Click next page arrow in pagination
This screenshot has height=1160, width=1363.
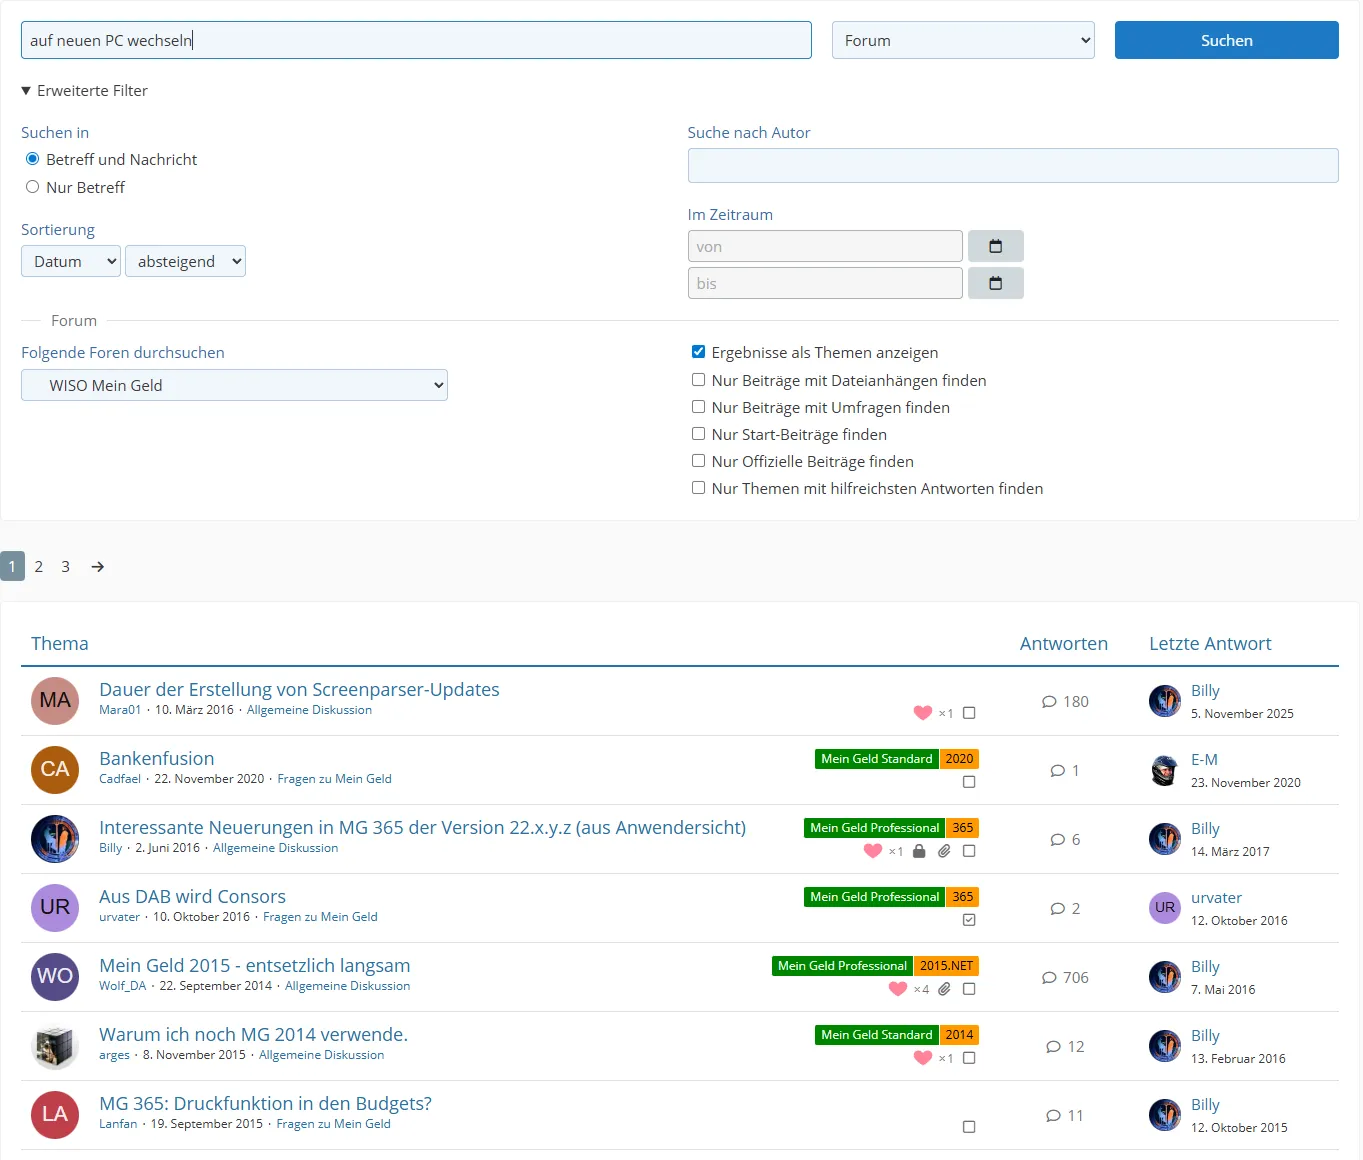click(98, 567)
